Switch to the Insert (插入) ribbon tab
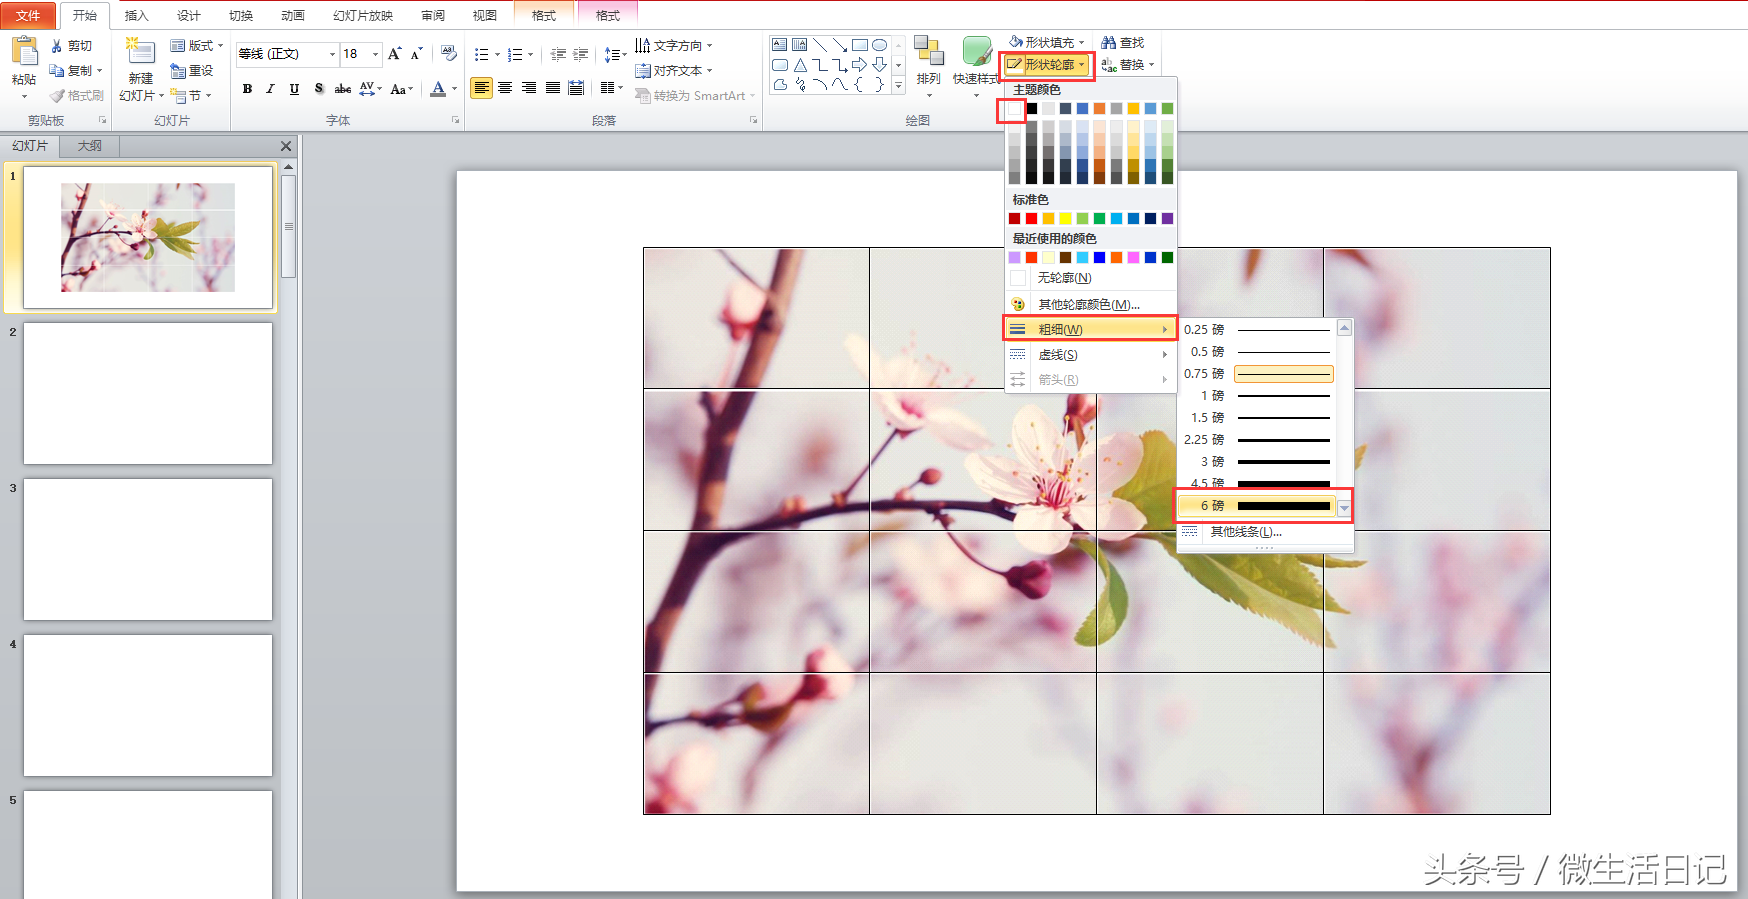Screen dimensions: 1748x899 (136, 15)
